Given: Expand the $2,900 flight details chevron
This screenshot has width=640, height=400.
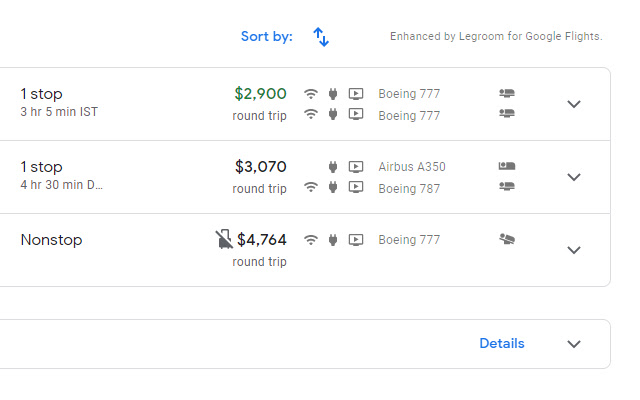Looking at the screenshot, I should coord(574,104).
